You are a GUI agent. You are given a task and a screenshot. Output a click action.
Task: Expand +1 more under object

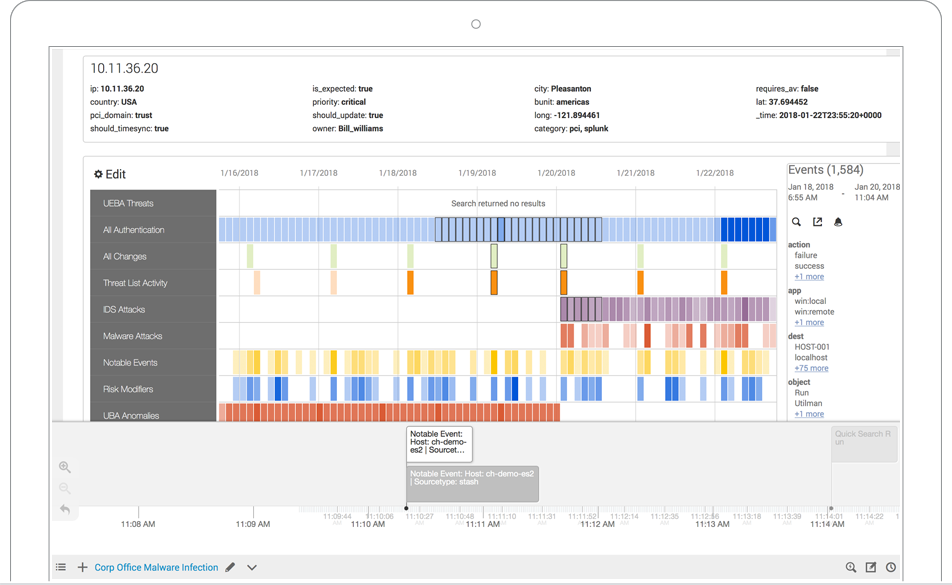(x=809, y=414)
